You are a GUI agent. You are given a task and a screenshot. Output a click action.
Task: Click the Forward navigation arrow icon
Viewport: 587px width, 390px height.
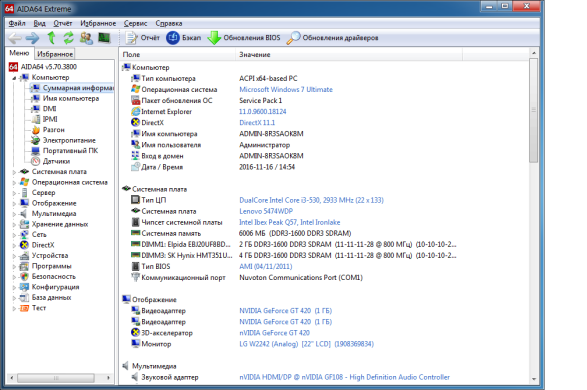point(33,37)
